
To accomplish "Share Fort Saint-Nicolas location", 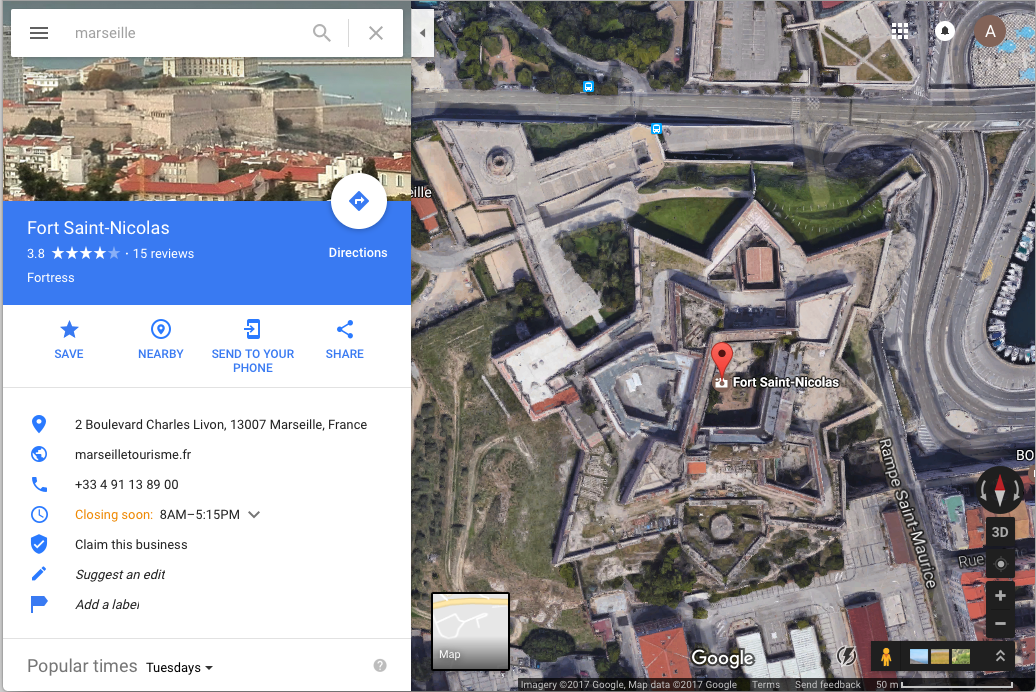I will 344,340.
